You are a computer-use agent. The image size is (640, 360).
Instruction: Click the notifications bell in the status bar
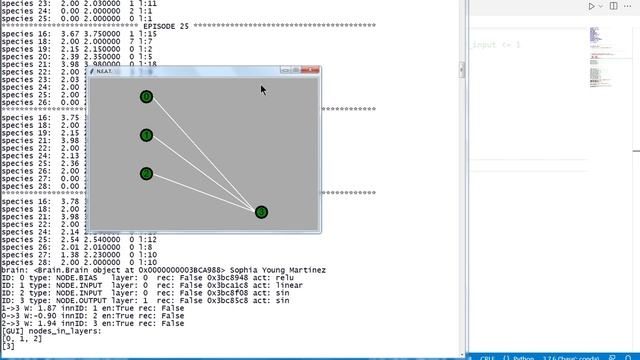pyautogui.click(x=628, y=358)
